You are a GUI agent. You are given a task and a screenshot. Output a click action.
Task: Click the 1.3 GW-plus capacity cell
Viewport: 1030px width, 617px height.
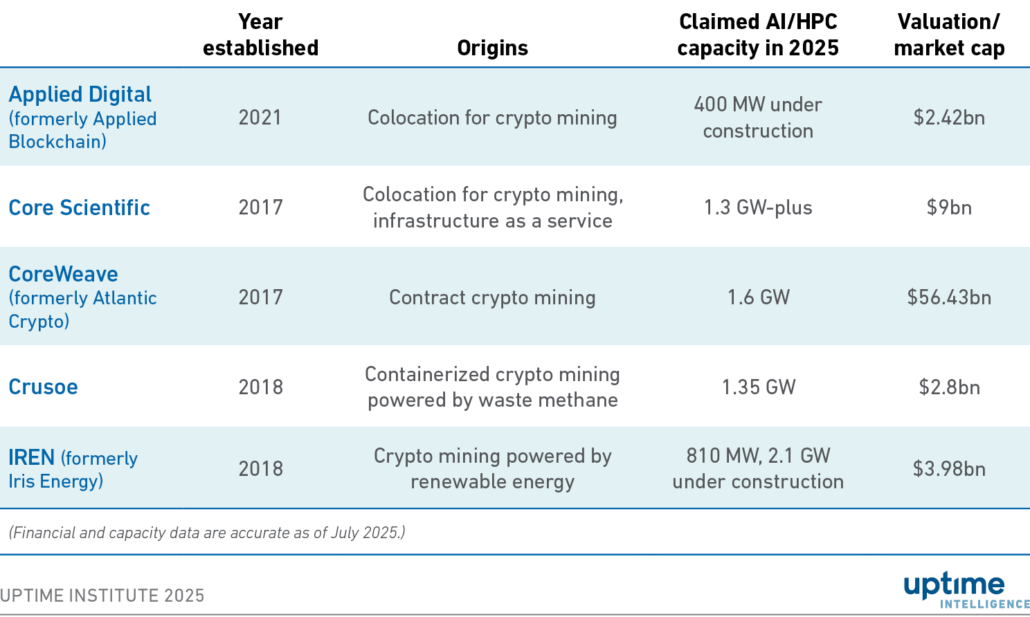(x=758, y=208)
